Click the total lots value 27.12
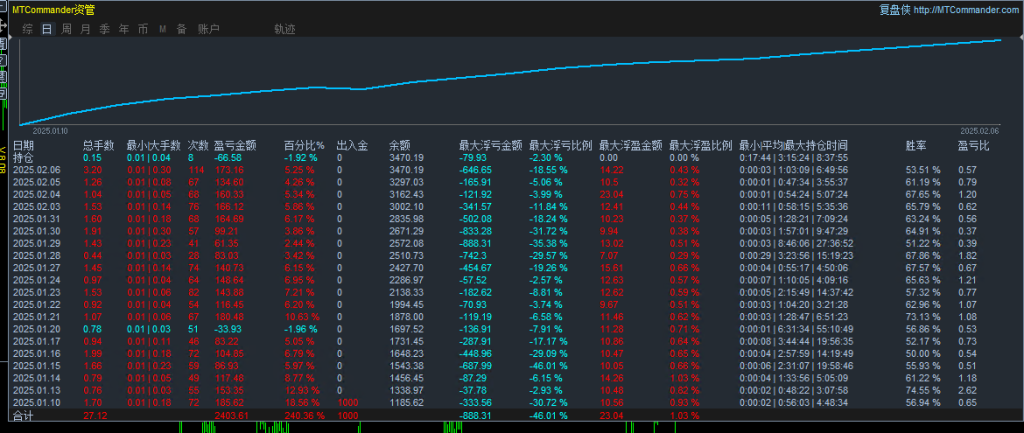Image resolution: width=1024 pixels, height=433 pixels. point(95,415)
